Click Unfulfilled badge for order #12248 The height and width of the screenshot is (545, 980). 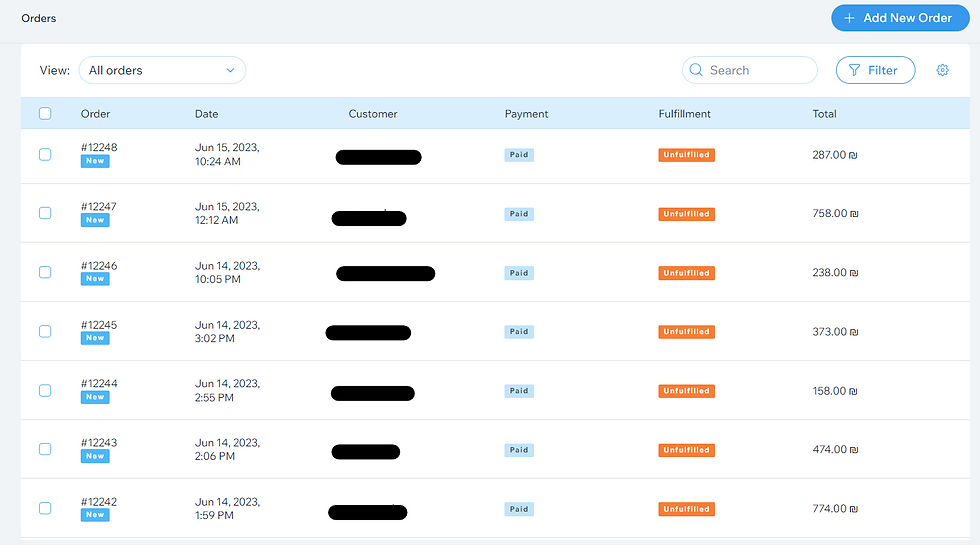686,155
